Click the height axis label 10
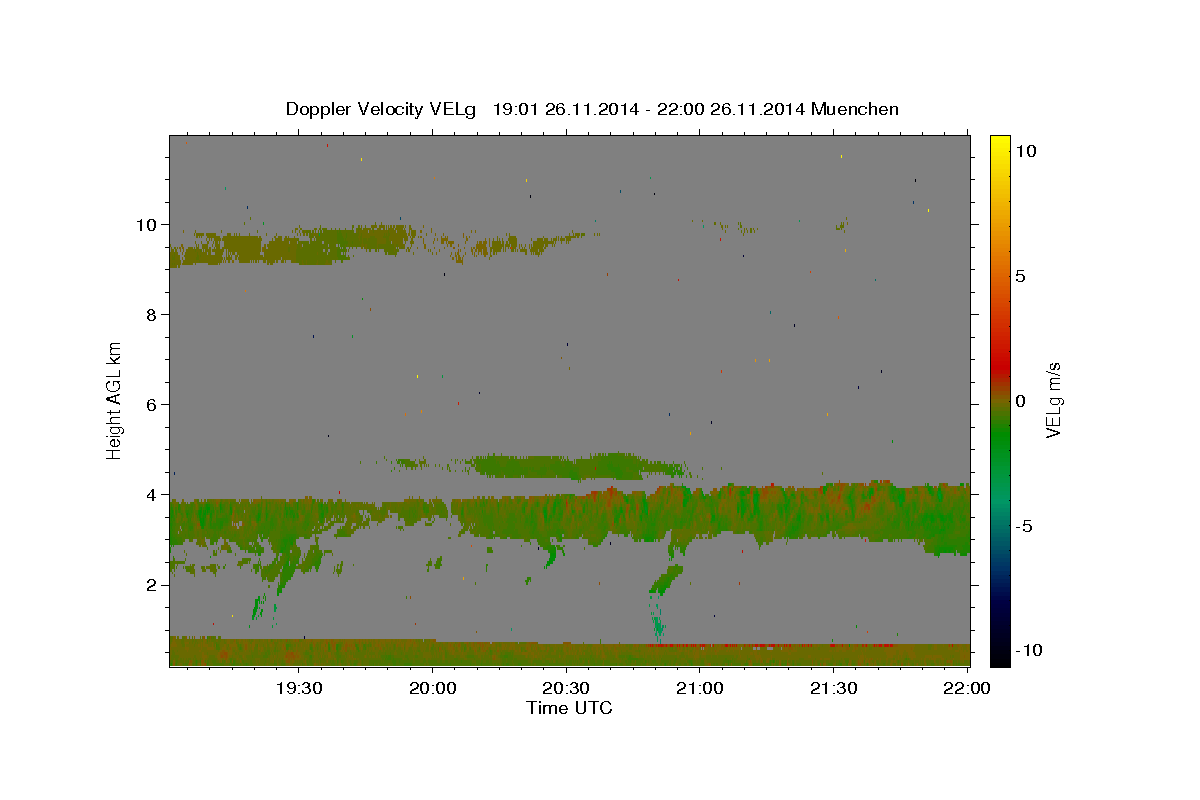Screen dimensions: 1200x800 [x=148, y=225]
